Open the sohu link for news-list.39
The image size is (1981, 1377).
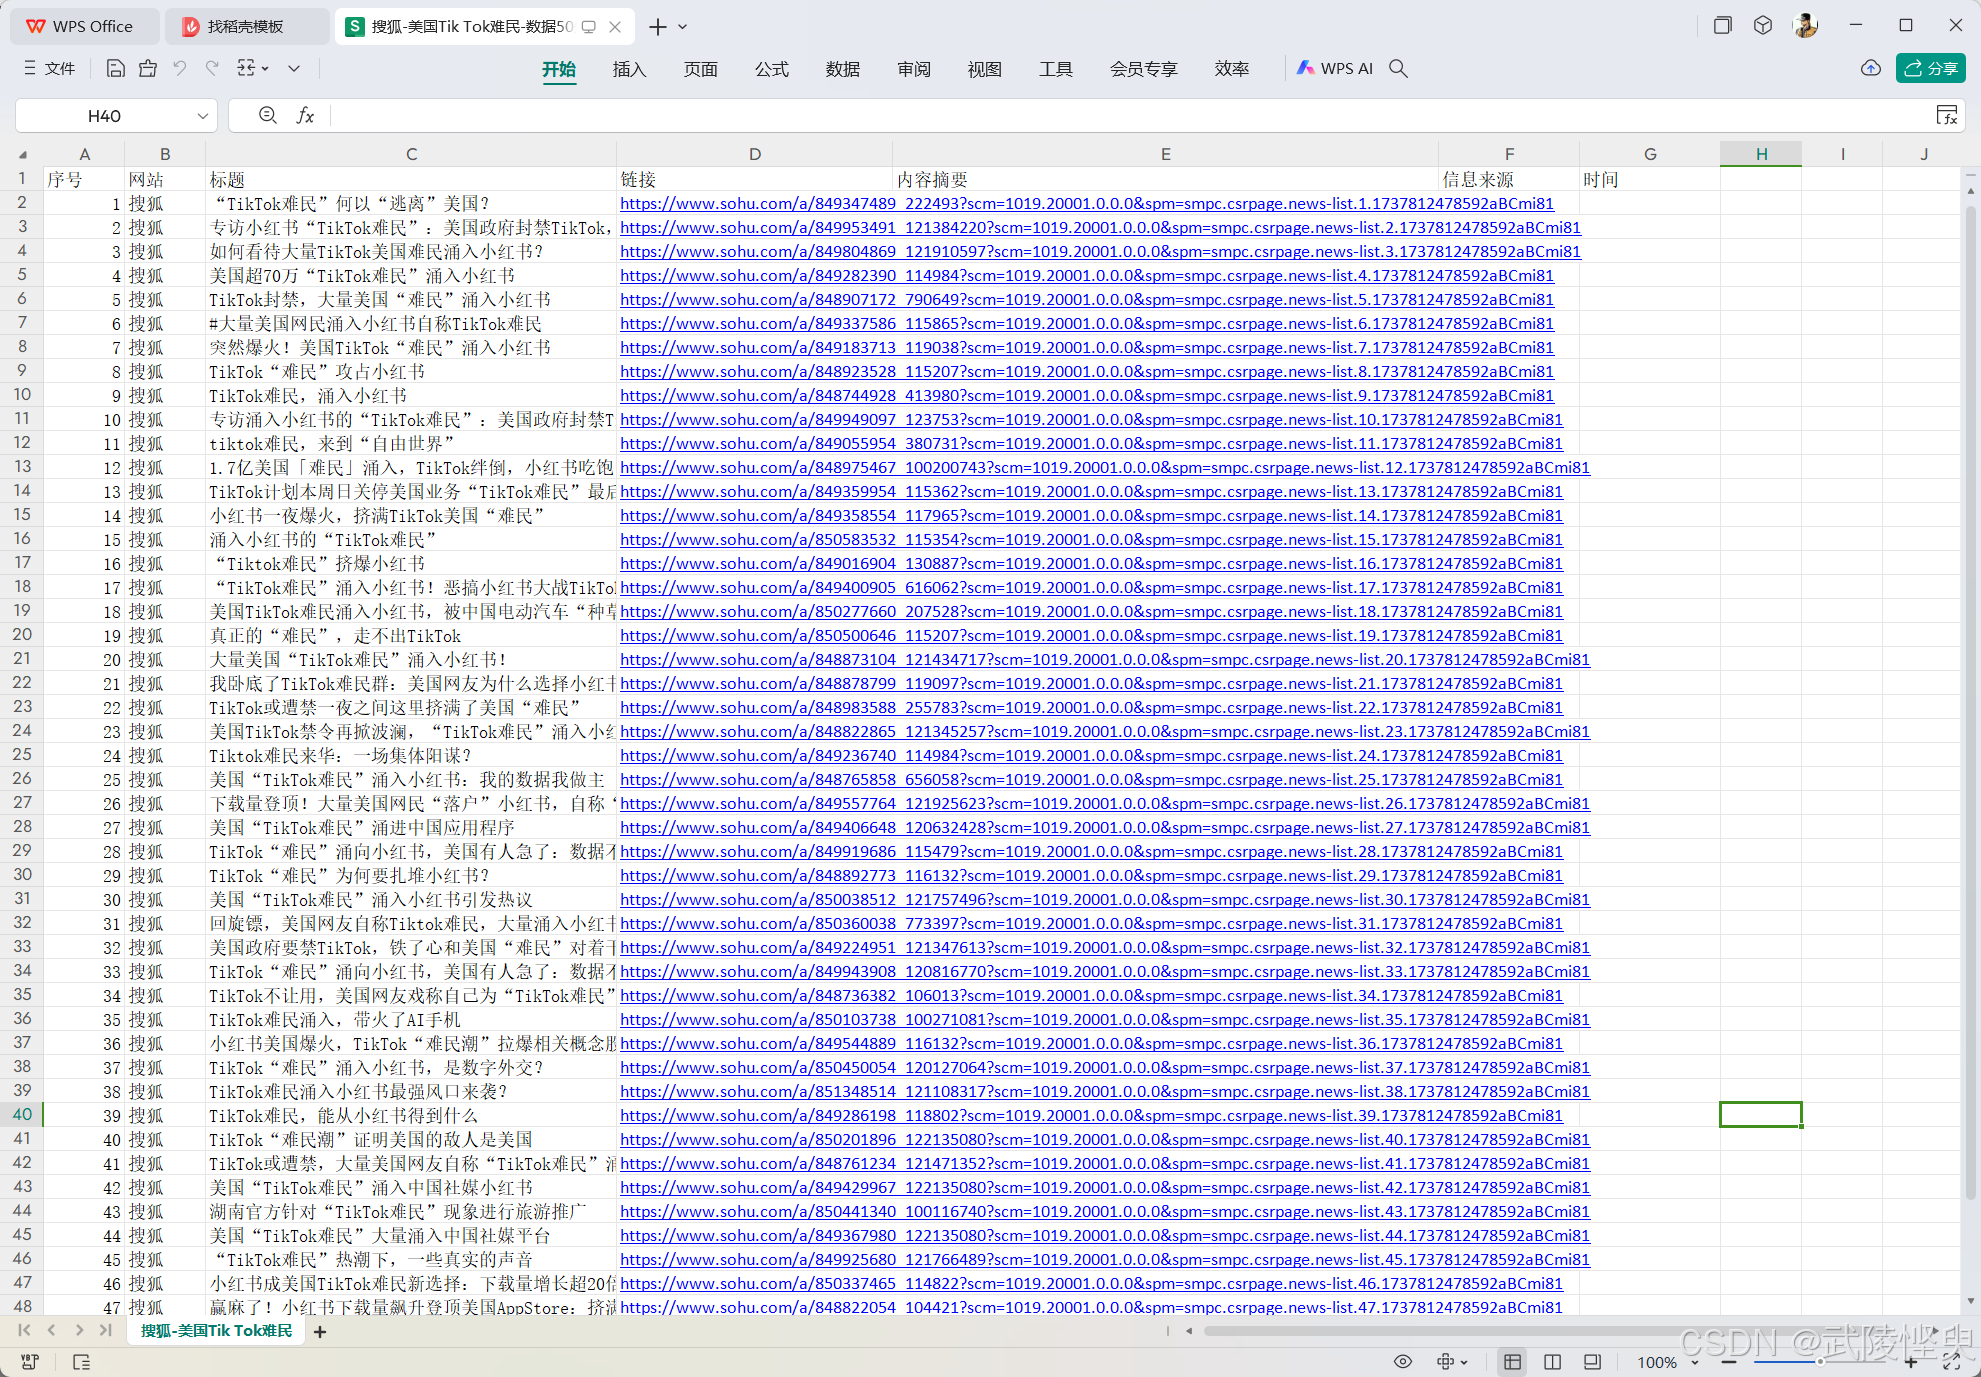1091,1116
